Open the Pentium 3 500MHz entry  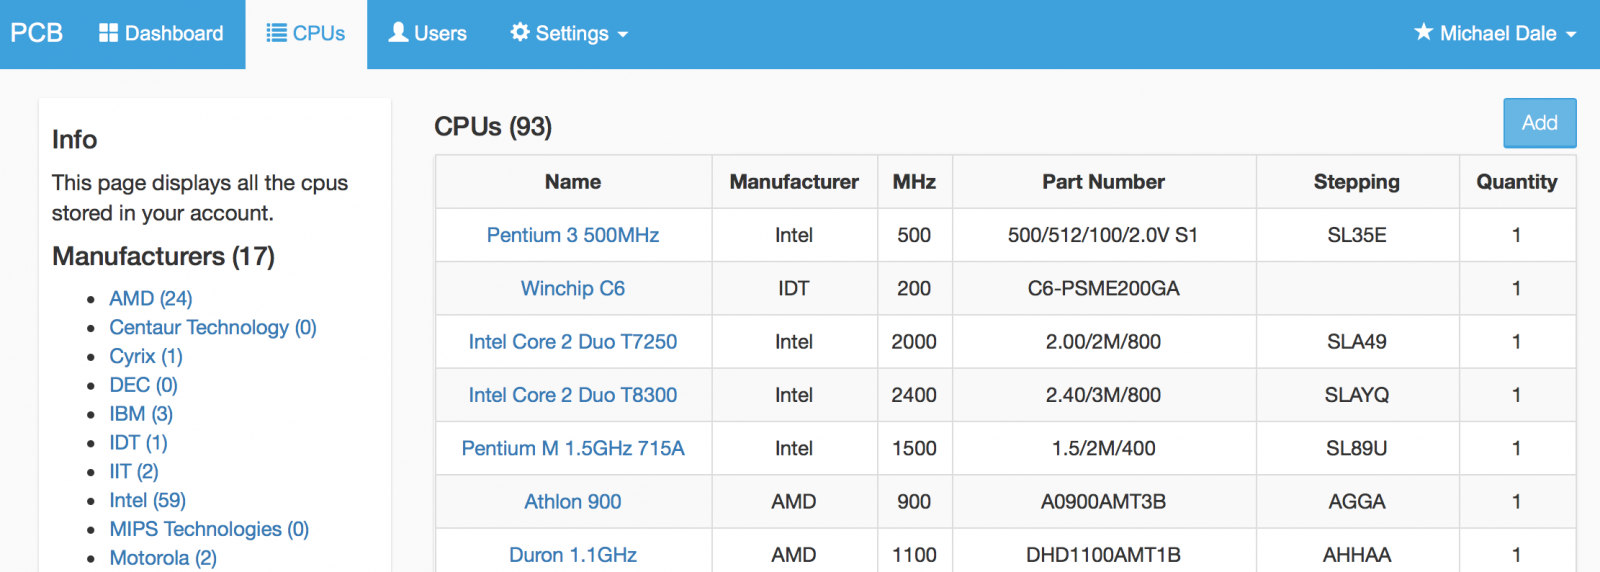572,235
